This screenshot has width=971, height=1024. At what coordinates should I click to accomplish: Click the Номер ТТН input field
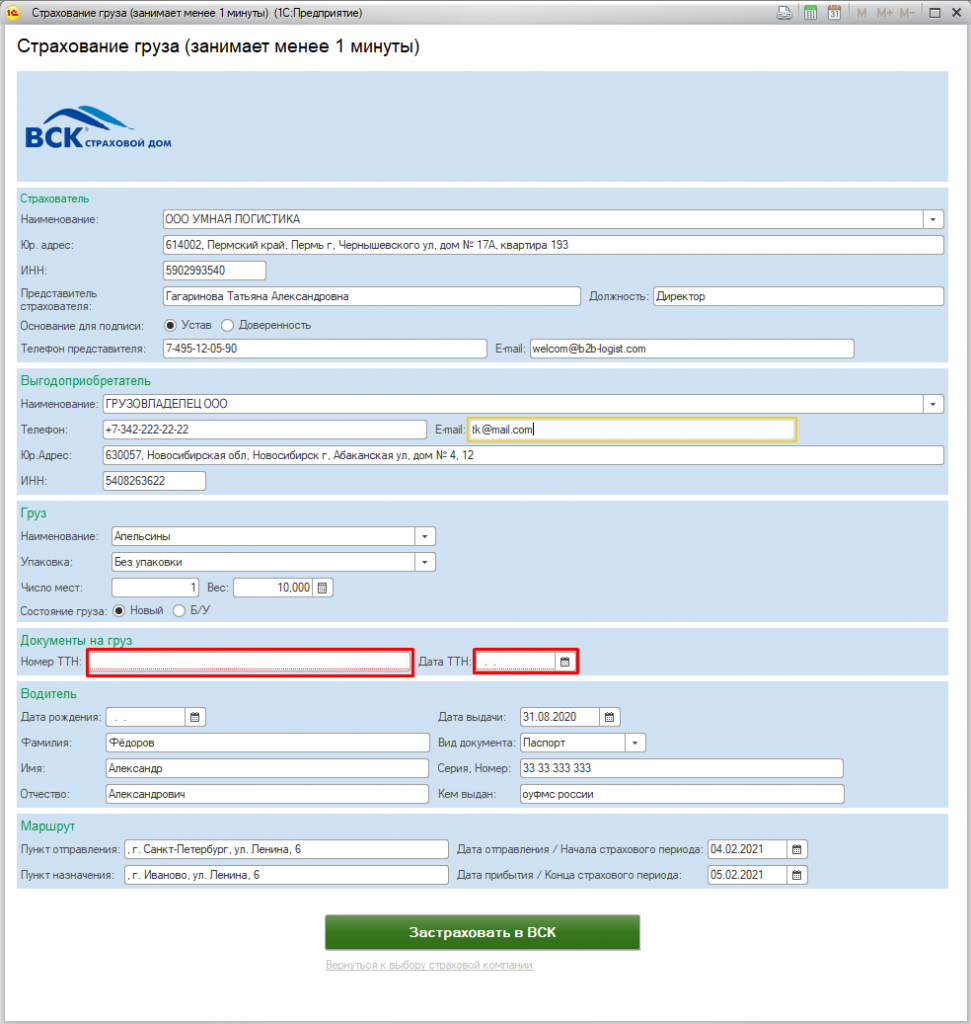pyautogui.click(x=249, y=662)
